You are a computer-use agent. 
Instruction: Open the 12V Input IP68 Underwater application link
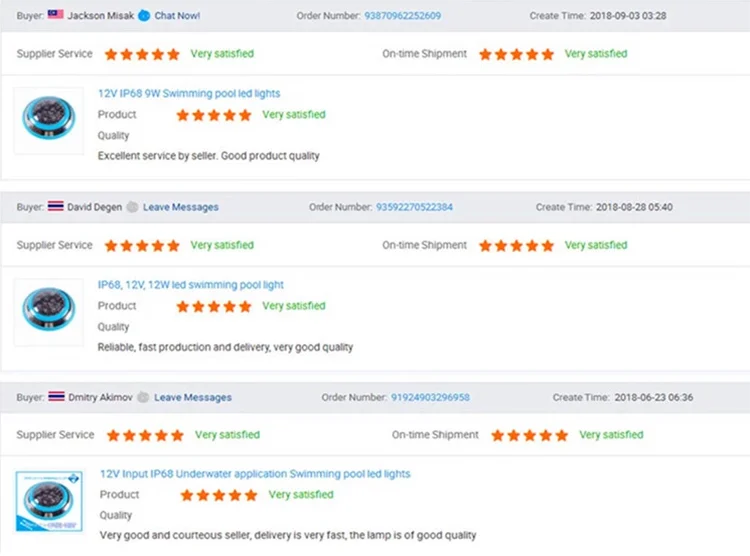255,474
